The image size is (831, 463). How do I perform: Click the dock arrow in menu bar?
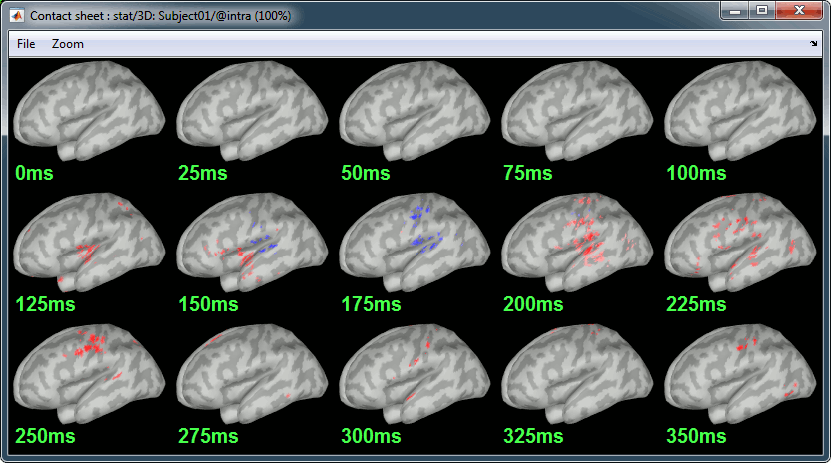(x=812, y=44)
